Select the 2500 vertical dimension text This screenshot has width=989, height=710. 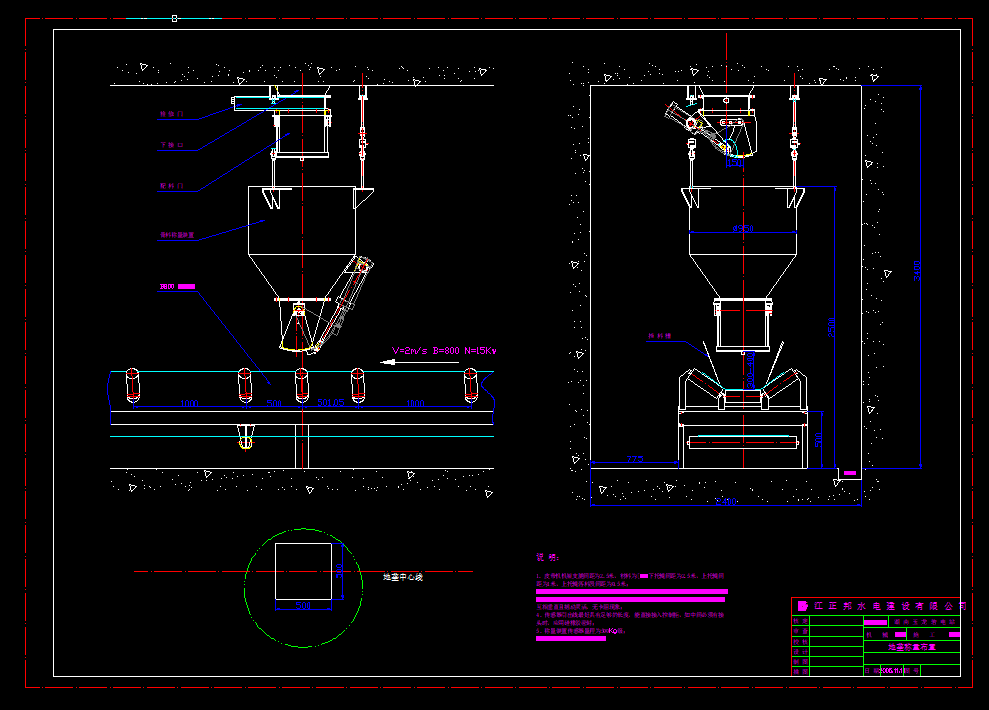(x=829, y=326)
